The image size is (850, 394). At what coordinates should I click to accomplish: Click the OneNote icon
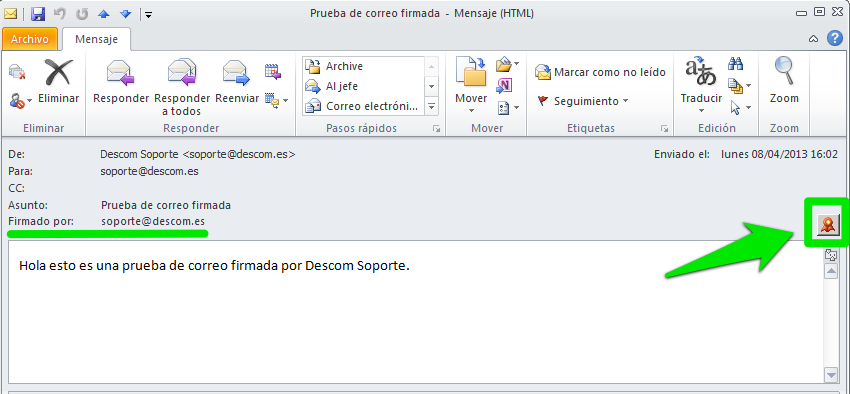coord(504,86)
